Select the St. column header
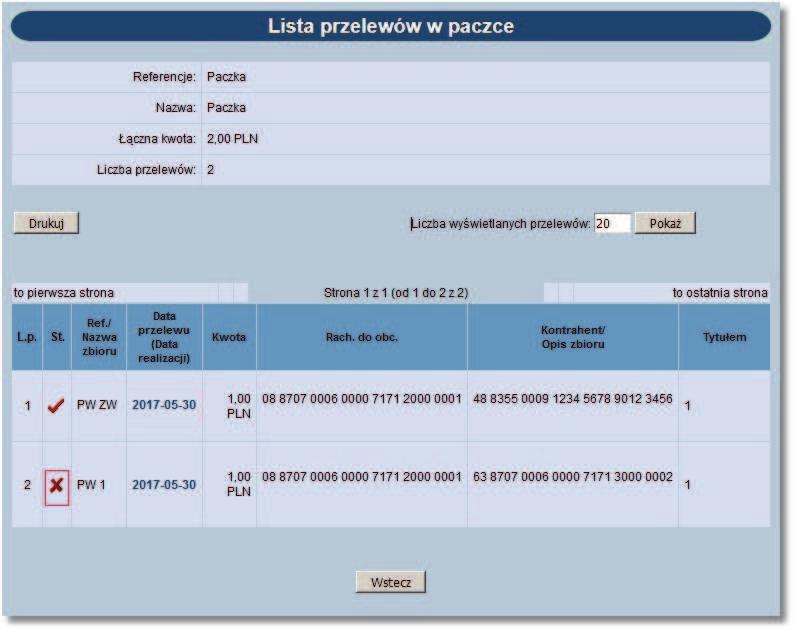794x630 pixels. 57,337
